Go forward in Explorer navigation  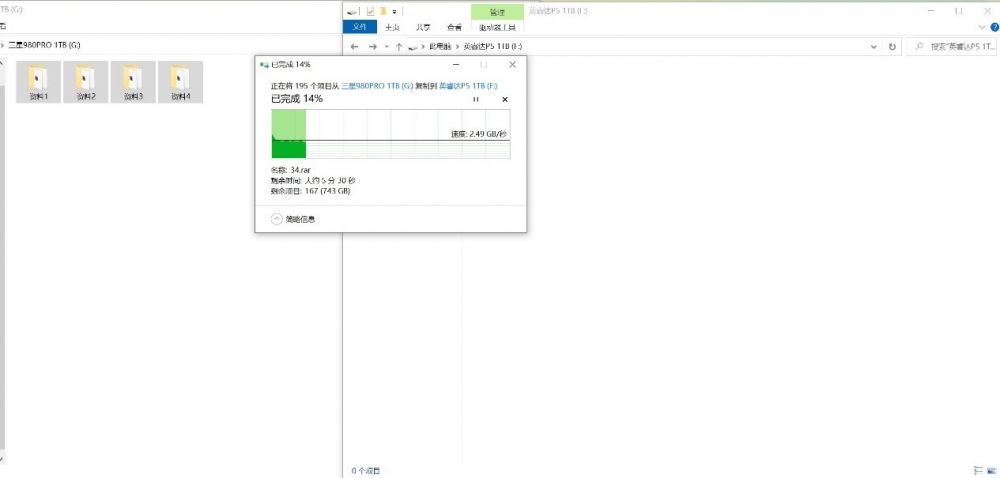pyautogui.click(x=372, y=47)
